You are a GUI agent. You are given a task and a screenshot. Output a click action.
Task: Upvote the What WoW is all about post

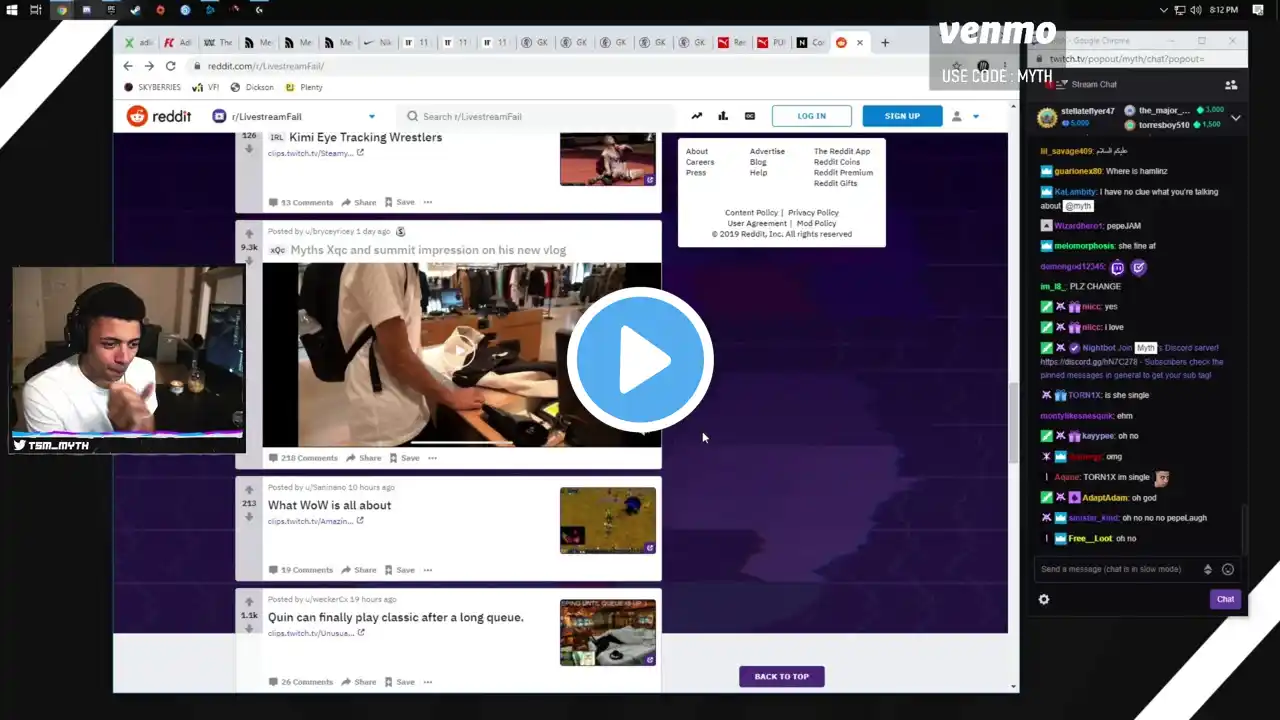tap(249, 490)
